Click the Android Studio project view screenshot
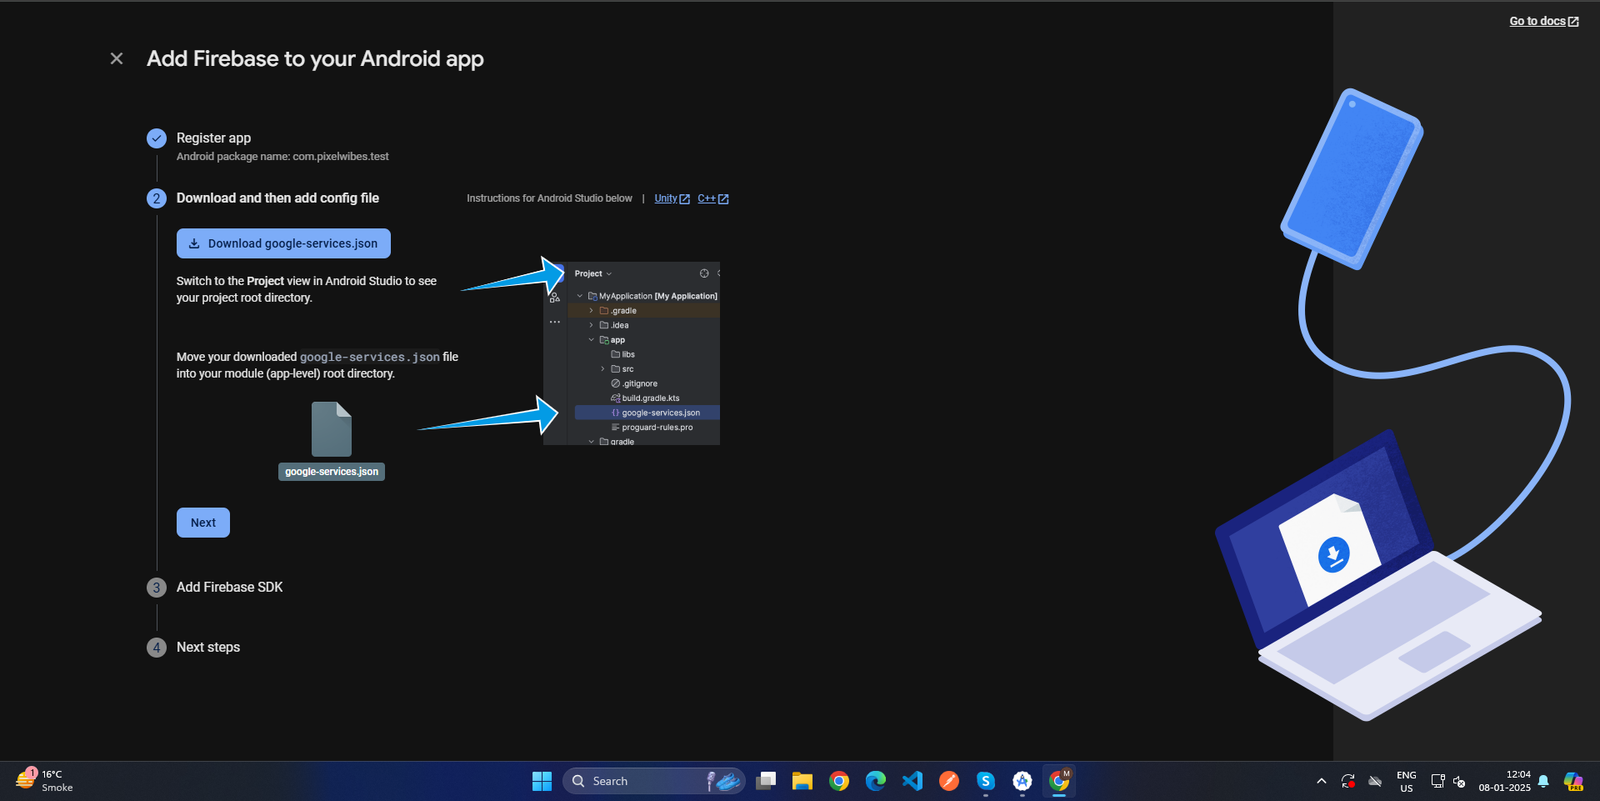This screenshot has width=1600, height=801. [631, 353]
